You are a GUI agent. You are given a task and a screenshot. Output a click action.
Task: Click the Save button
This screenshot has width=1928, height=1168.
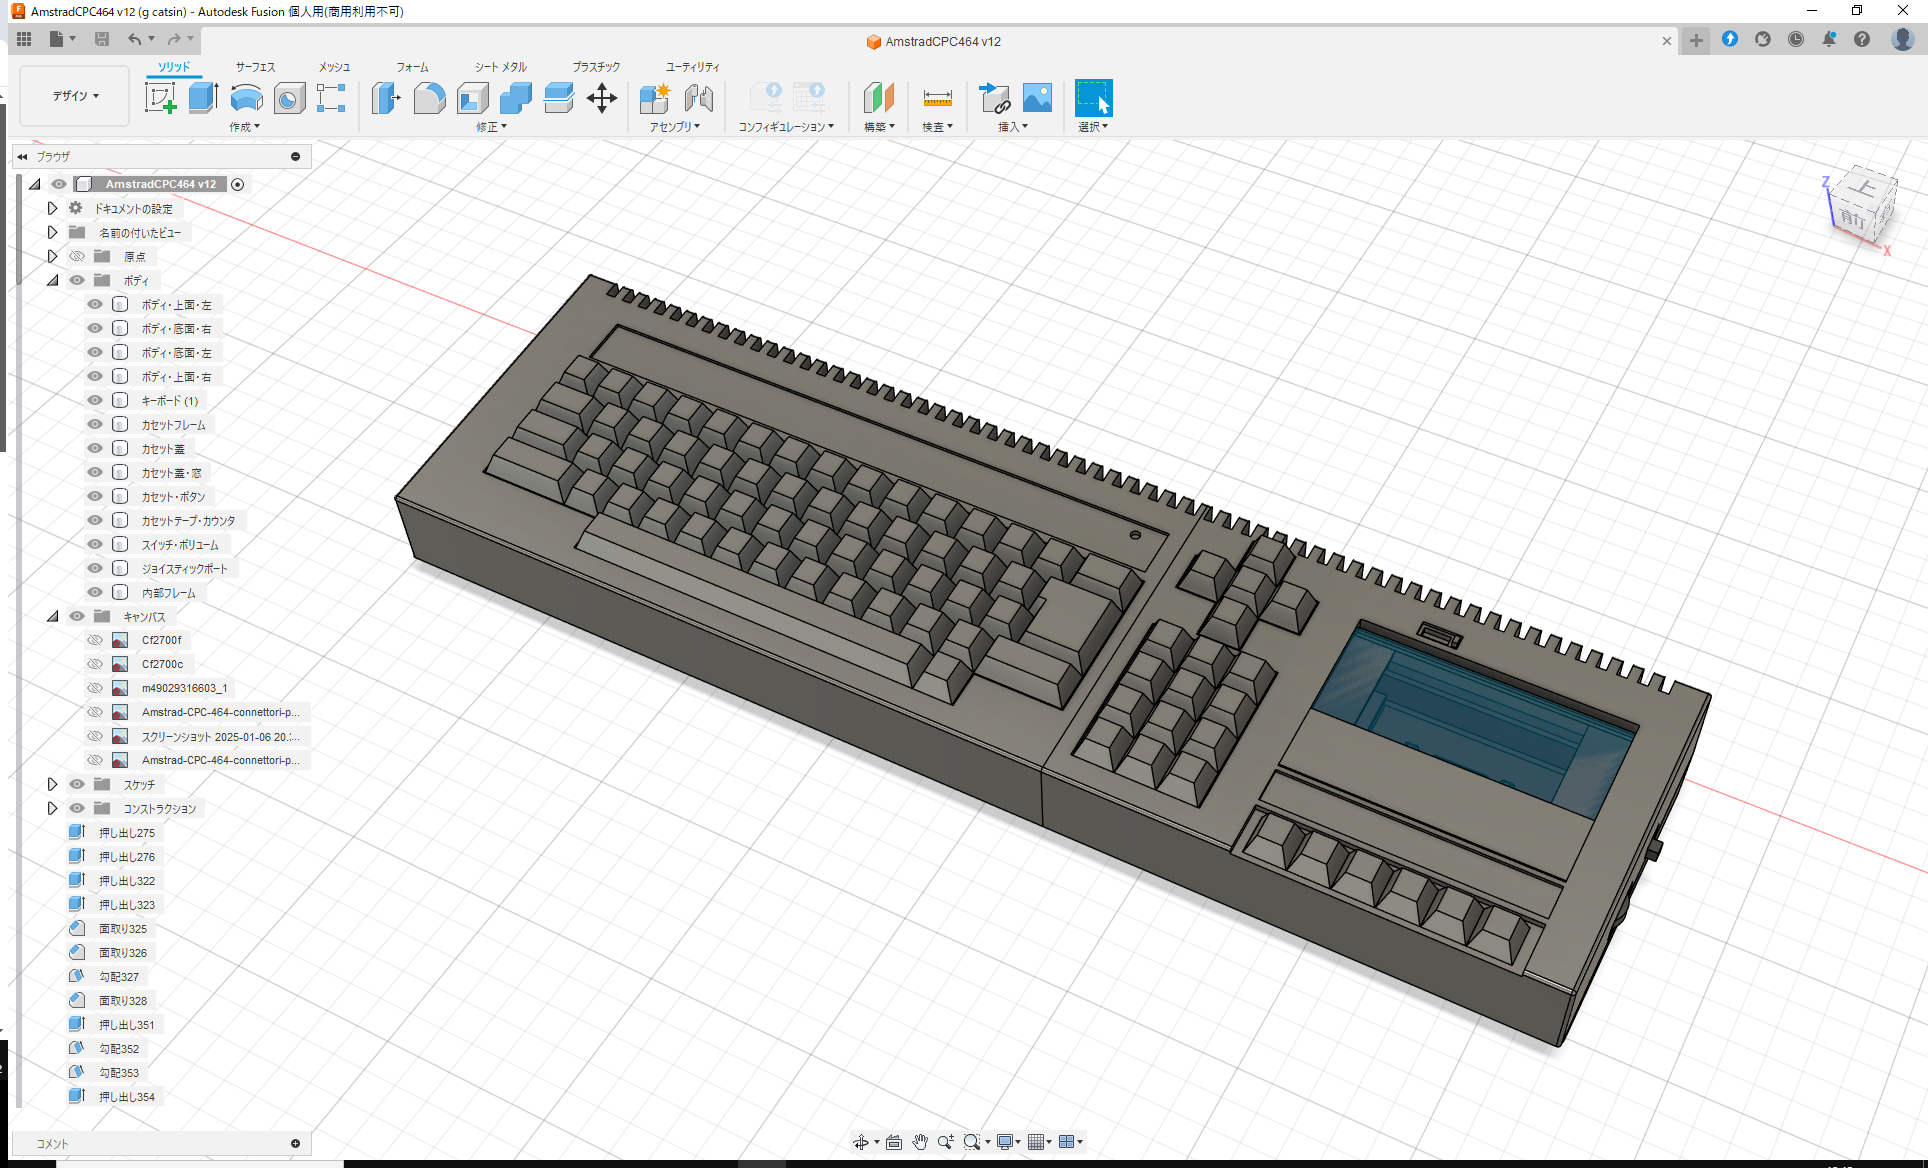pyautogui.click(x=102, y=39)
